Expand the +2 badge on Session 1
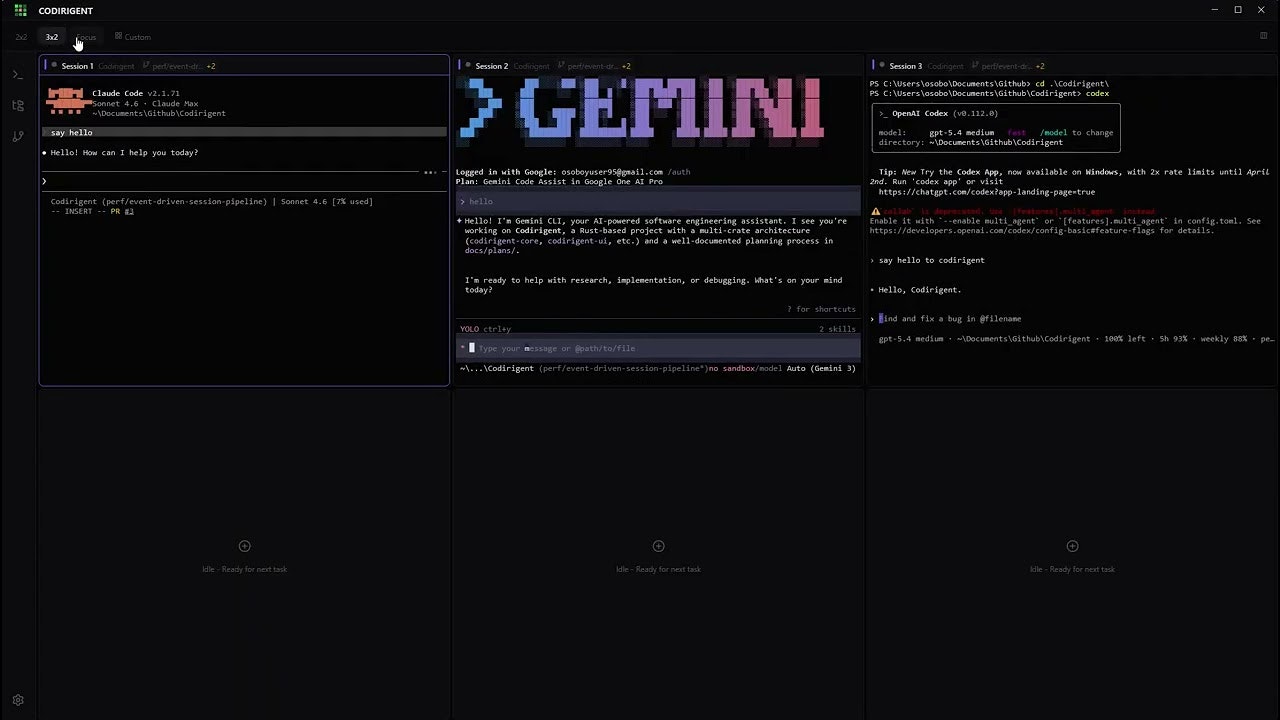Viewport: 1280px width, 720px height. (211, 66)
